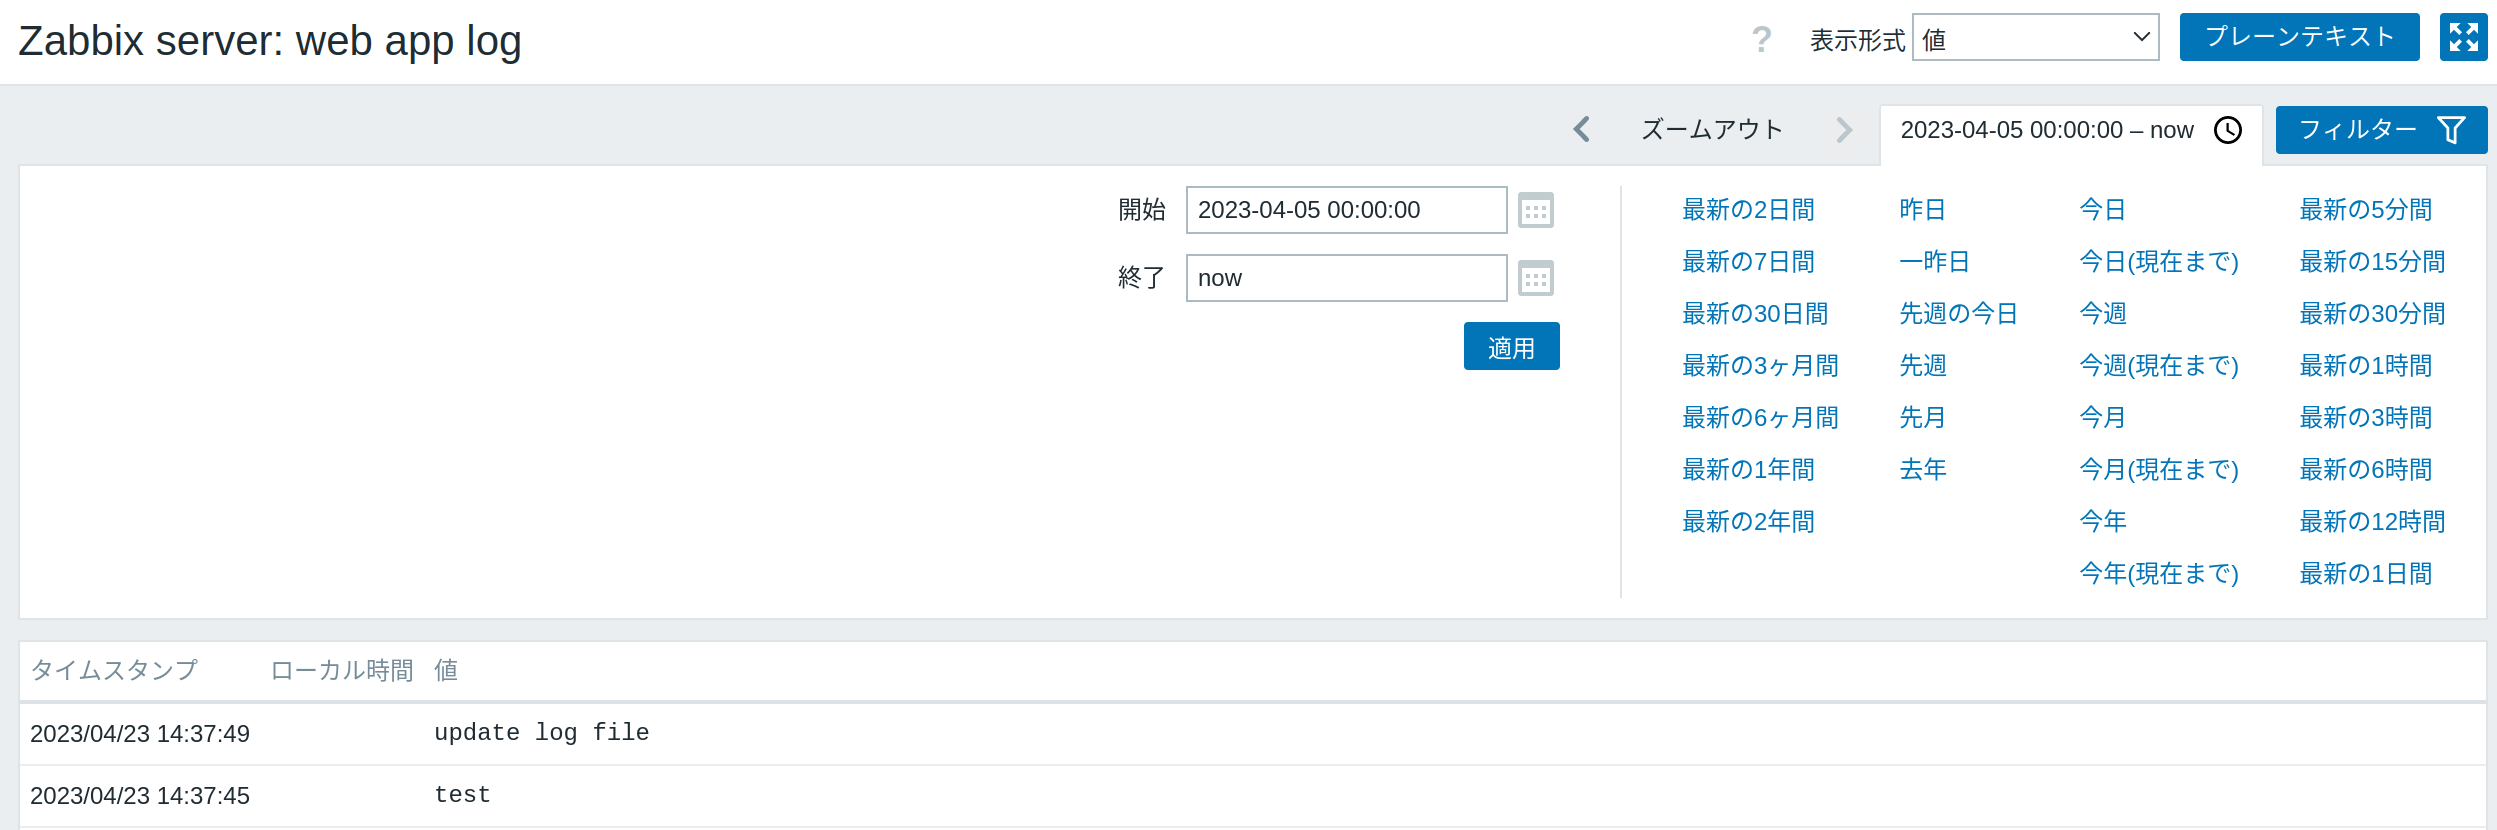Select 昨日 time range

[1922, 210]
